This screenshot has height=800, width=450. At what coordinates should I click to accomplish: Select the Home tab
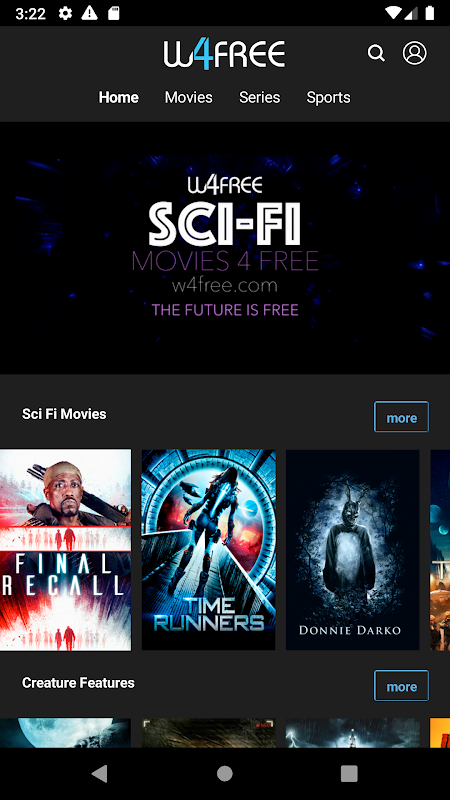(118, 97)
